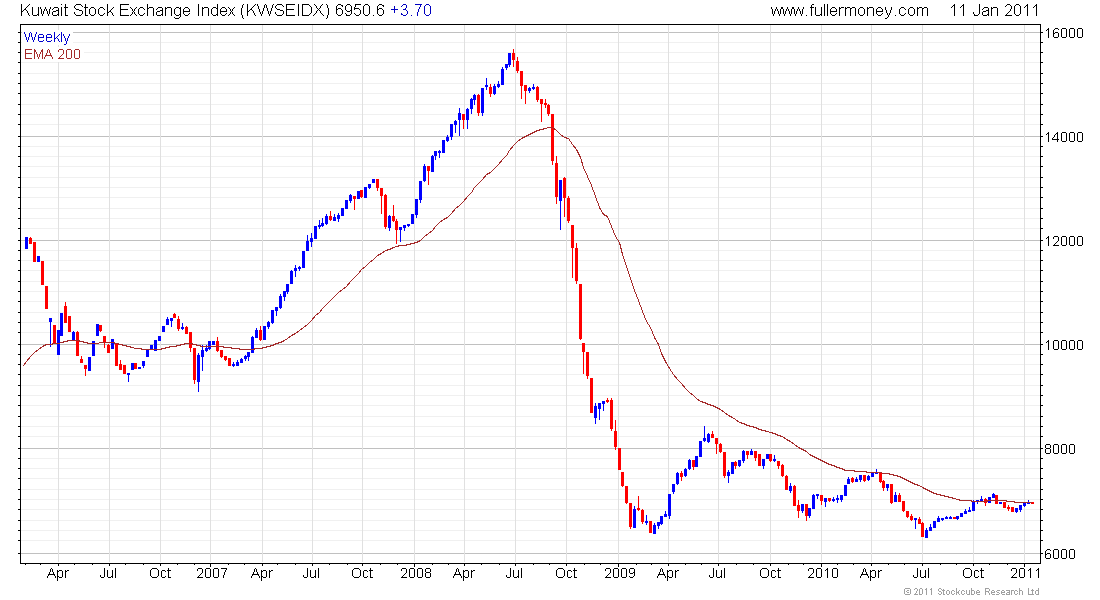The width and height of the screenshot is (1100, 600).
Task: Select the red EMA 200 legend label
Action: coord(53,54)
